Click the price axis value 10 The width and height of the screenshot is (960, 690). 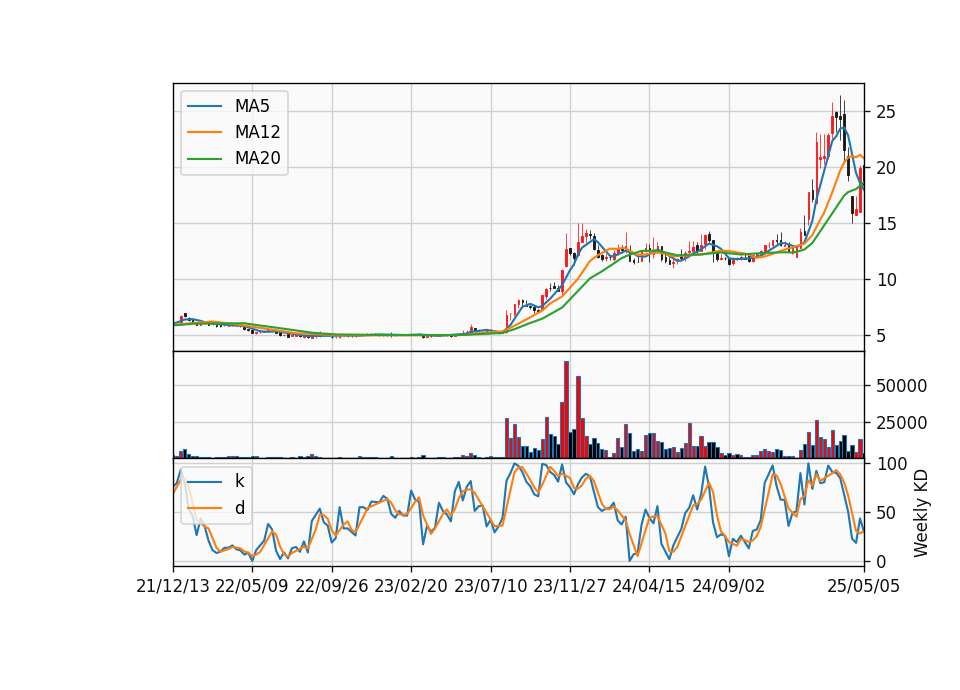tap(886, 280)
